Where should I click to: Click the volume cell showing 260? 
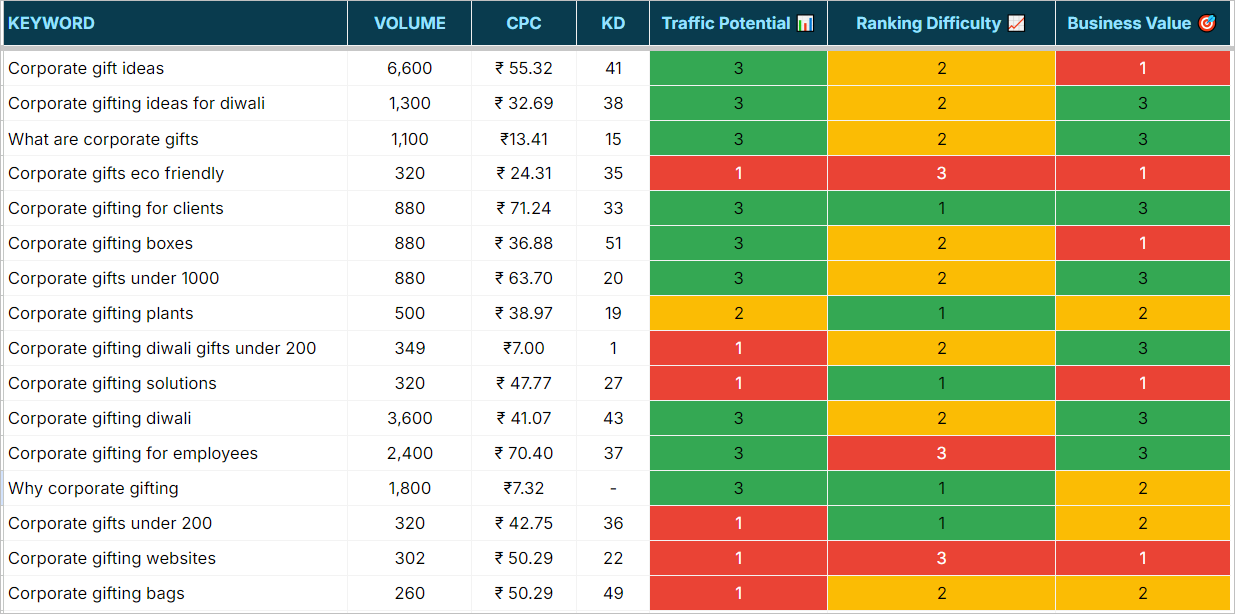tap(410, 593)
